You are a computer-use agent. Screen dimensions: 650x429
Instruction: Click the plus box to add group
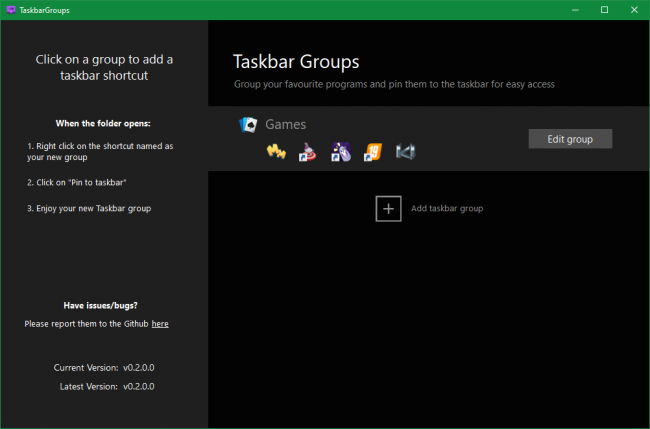point(388,208)
